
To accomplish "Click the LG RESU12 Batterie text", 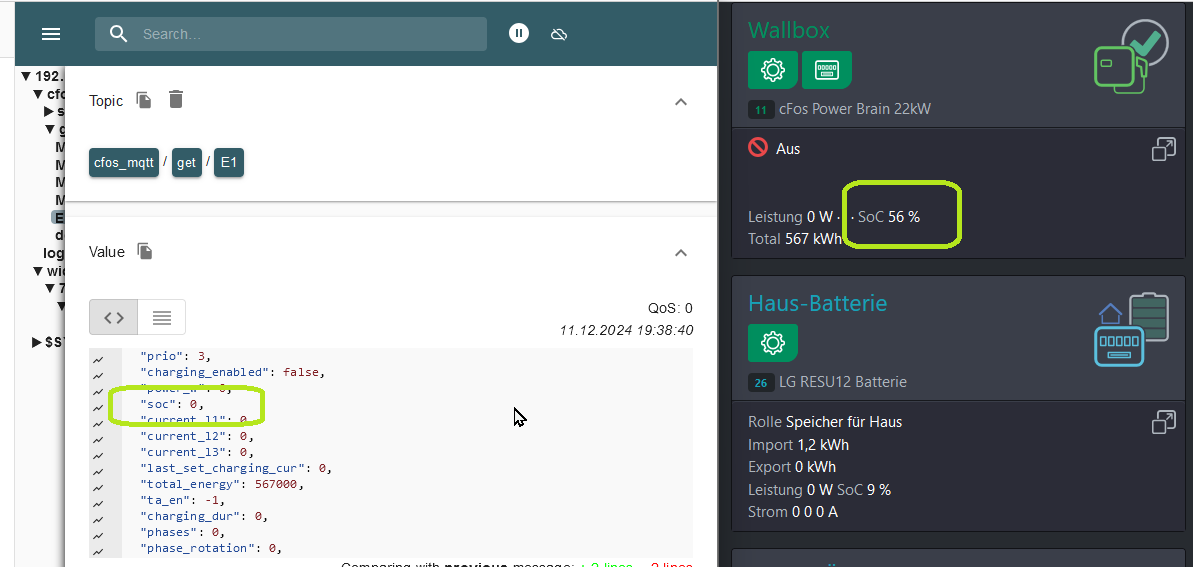I will 842,382.
